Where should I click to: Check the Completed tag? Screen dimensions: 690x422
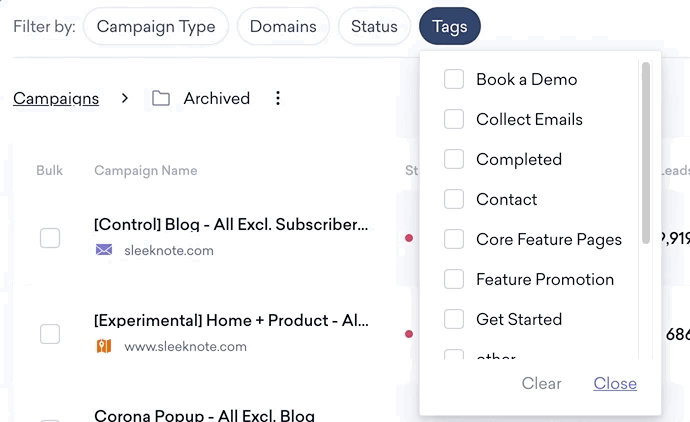click(454, 159)
